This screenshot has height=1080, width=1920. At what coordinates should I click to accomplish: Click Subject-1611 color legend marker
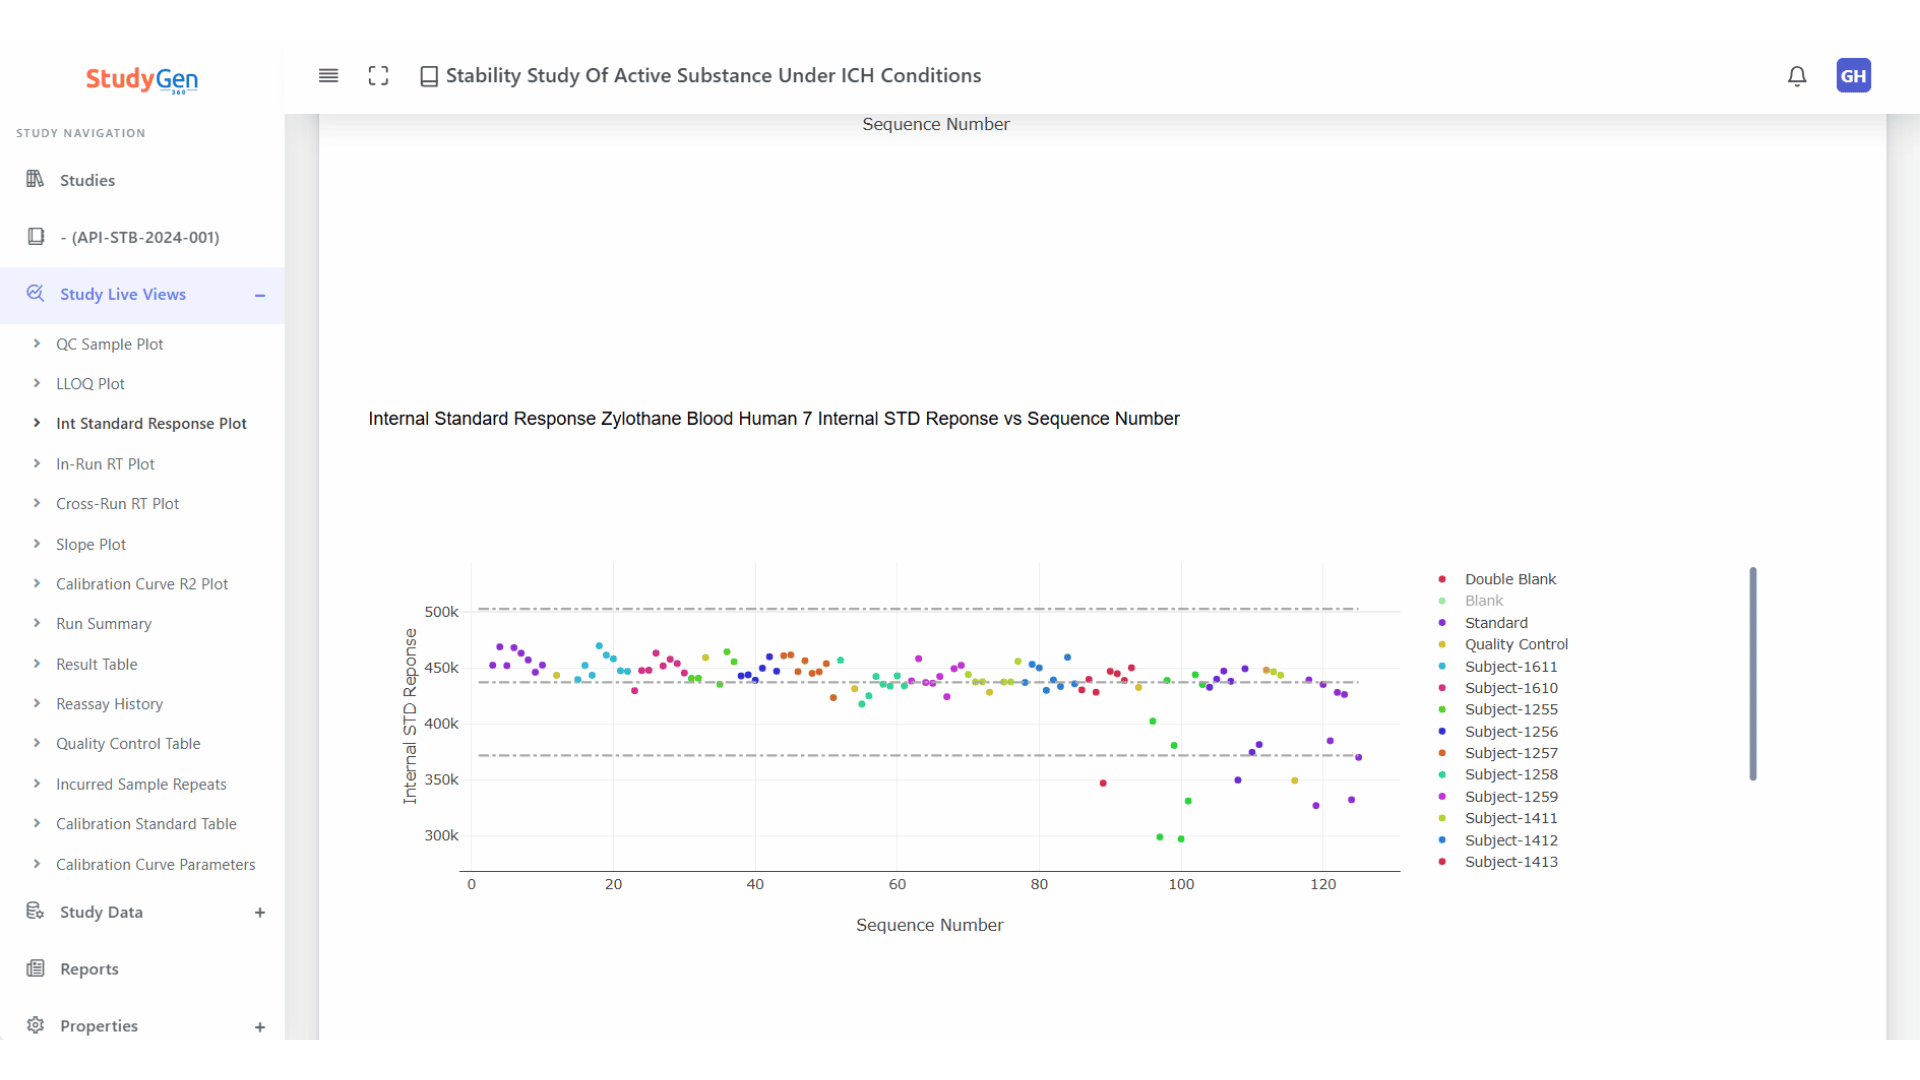pyautogui.click(x=1442, y=666)
